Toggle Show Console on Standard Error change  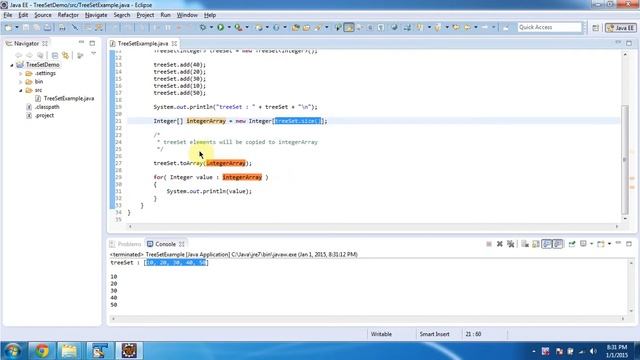tap(558, 244)
